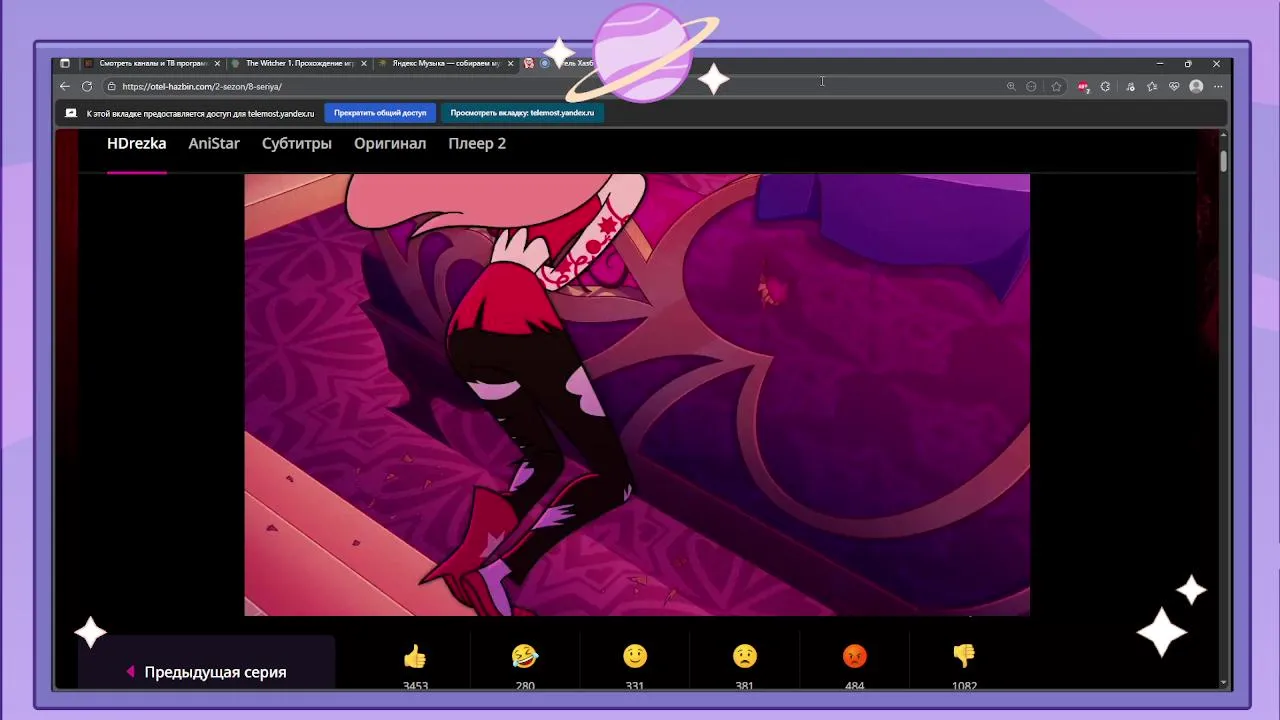Open the browser profile avatar

point(1196,87)
